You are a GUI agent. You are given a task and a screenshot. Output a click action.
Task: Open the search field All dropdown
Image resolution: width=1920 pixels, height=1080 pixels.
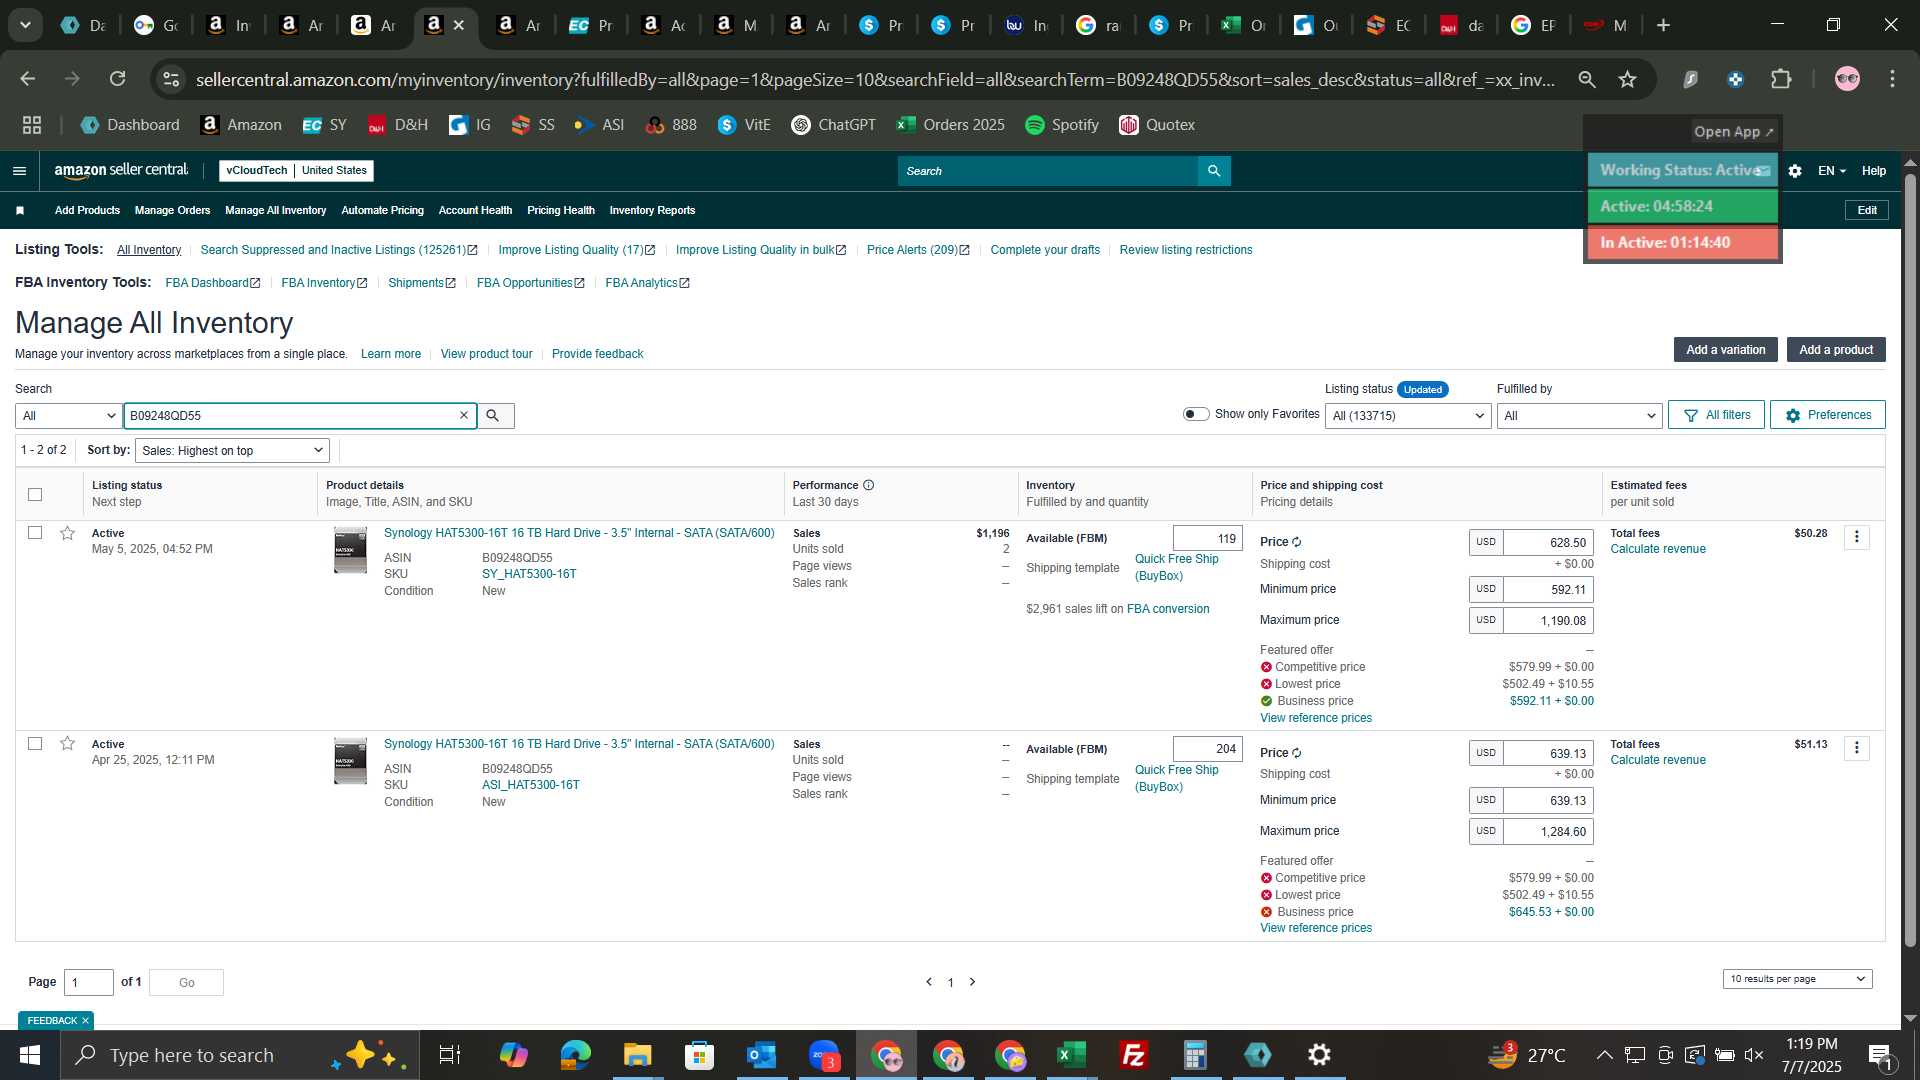pyautogui.click(x=69, y=416)
